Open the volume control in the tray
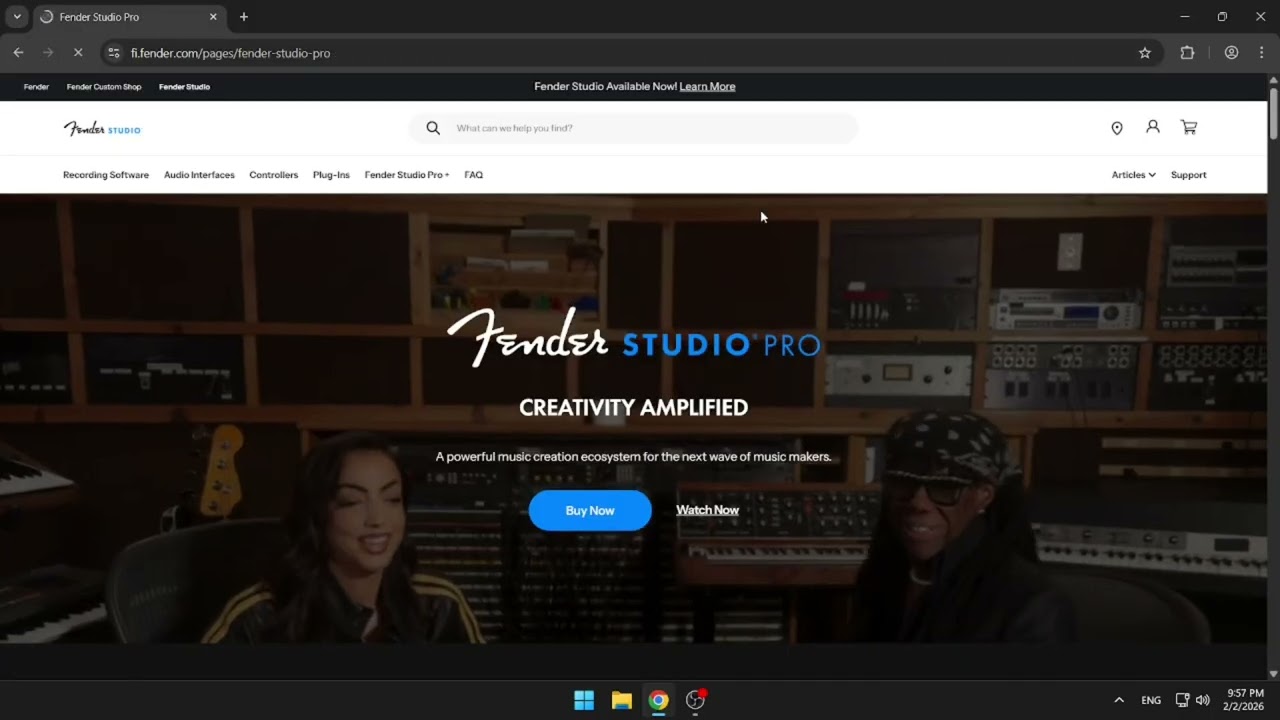Image resolution: width=1280 pixels, height=720 pixels. (x=1203, y=700)
